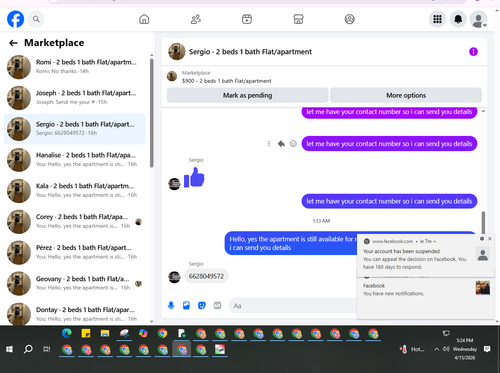Screen dimensions: 500x373
Task: Go to the Home feed icon
Action: (144, 19)
